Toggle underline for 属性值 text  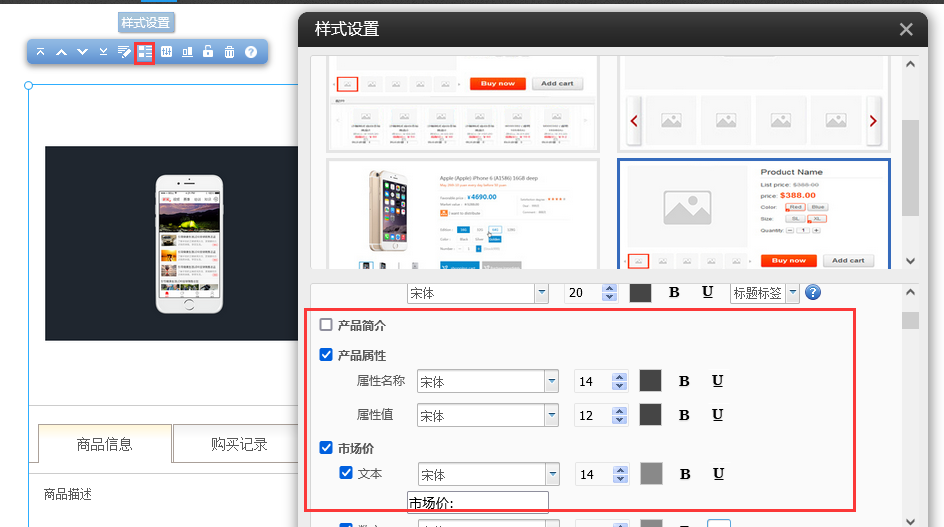[717, 415]
